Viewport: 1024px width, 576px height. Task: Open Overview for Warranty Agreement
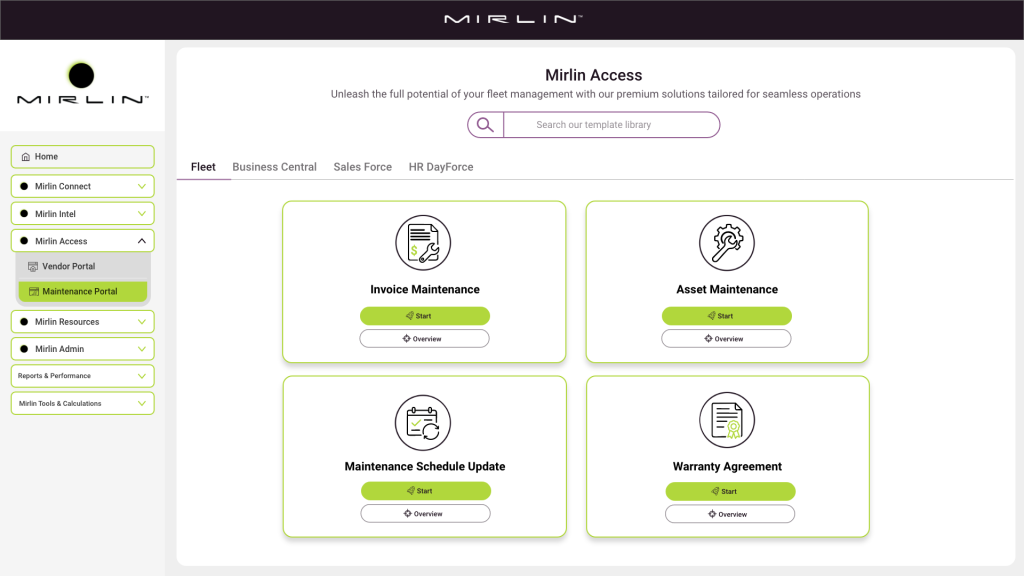729,514
